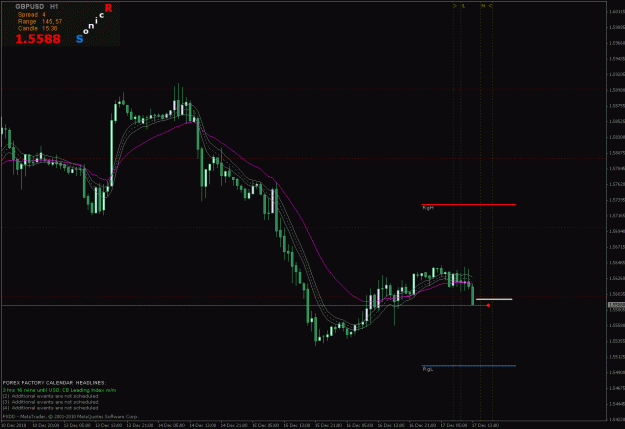Click the 15 Dec 21:00 time axis label
Screen dimensions: 625x429
point(328,425)
